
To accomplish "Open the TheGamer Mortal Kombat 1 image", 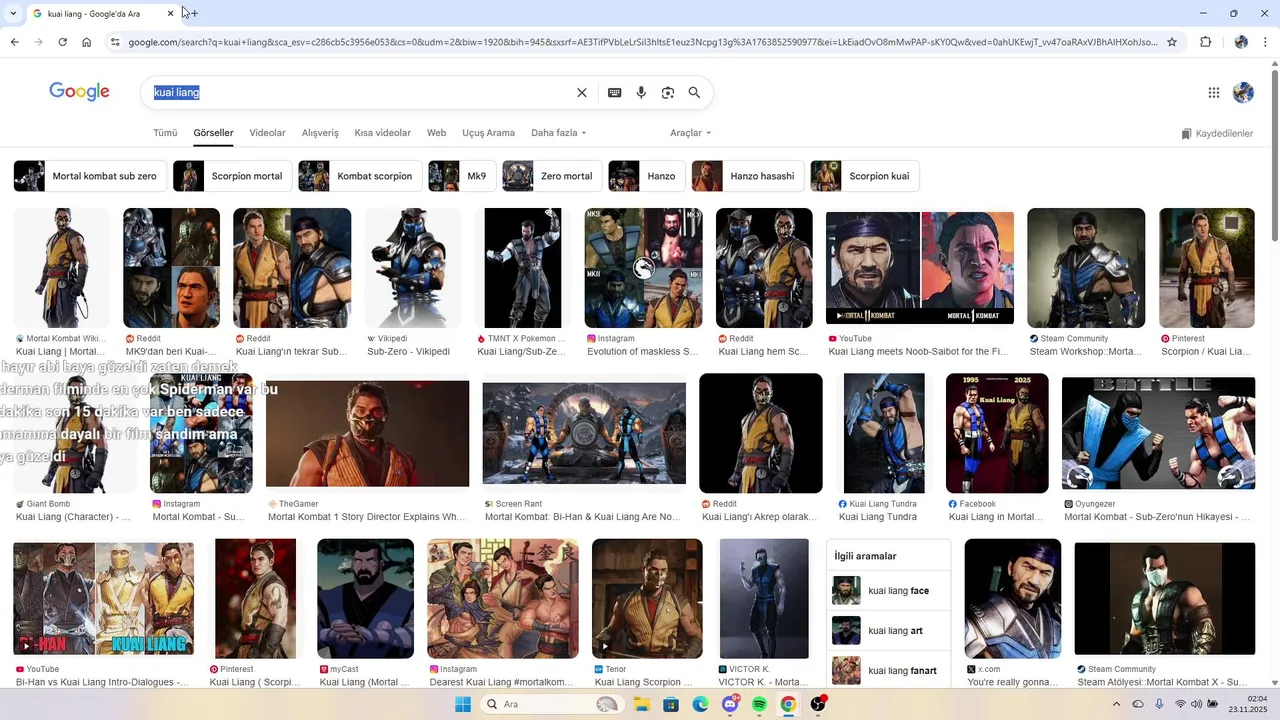I will coord(367,433).
